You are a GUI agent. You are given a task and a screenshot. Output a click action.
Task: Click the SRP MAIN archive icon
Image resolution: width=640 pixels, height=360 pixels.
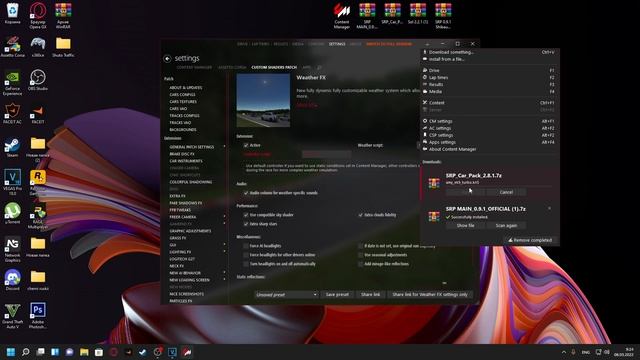pos(434,216)
